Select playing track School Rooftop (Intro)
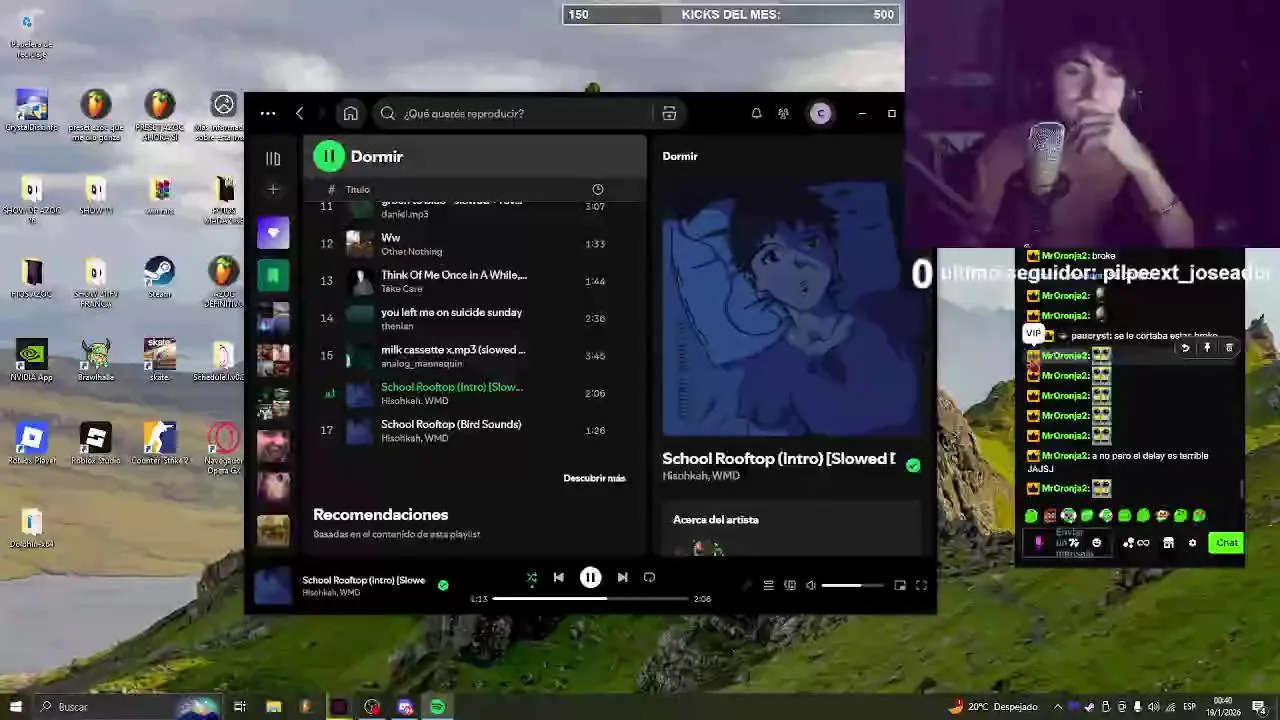This screenshot has height=720, width=1280. pyautogui.click(x=475, y=393)
